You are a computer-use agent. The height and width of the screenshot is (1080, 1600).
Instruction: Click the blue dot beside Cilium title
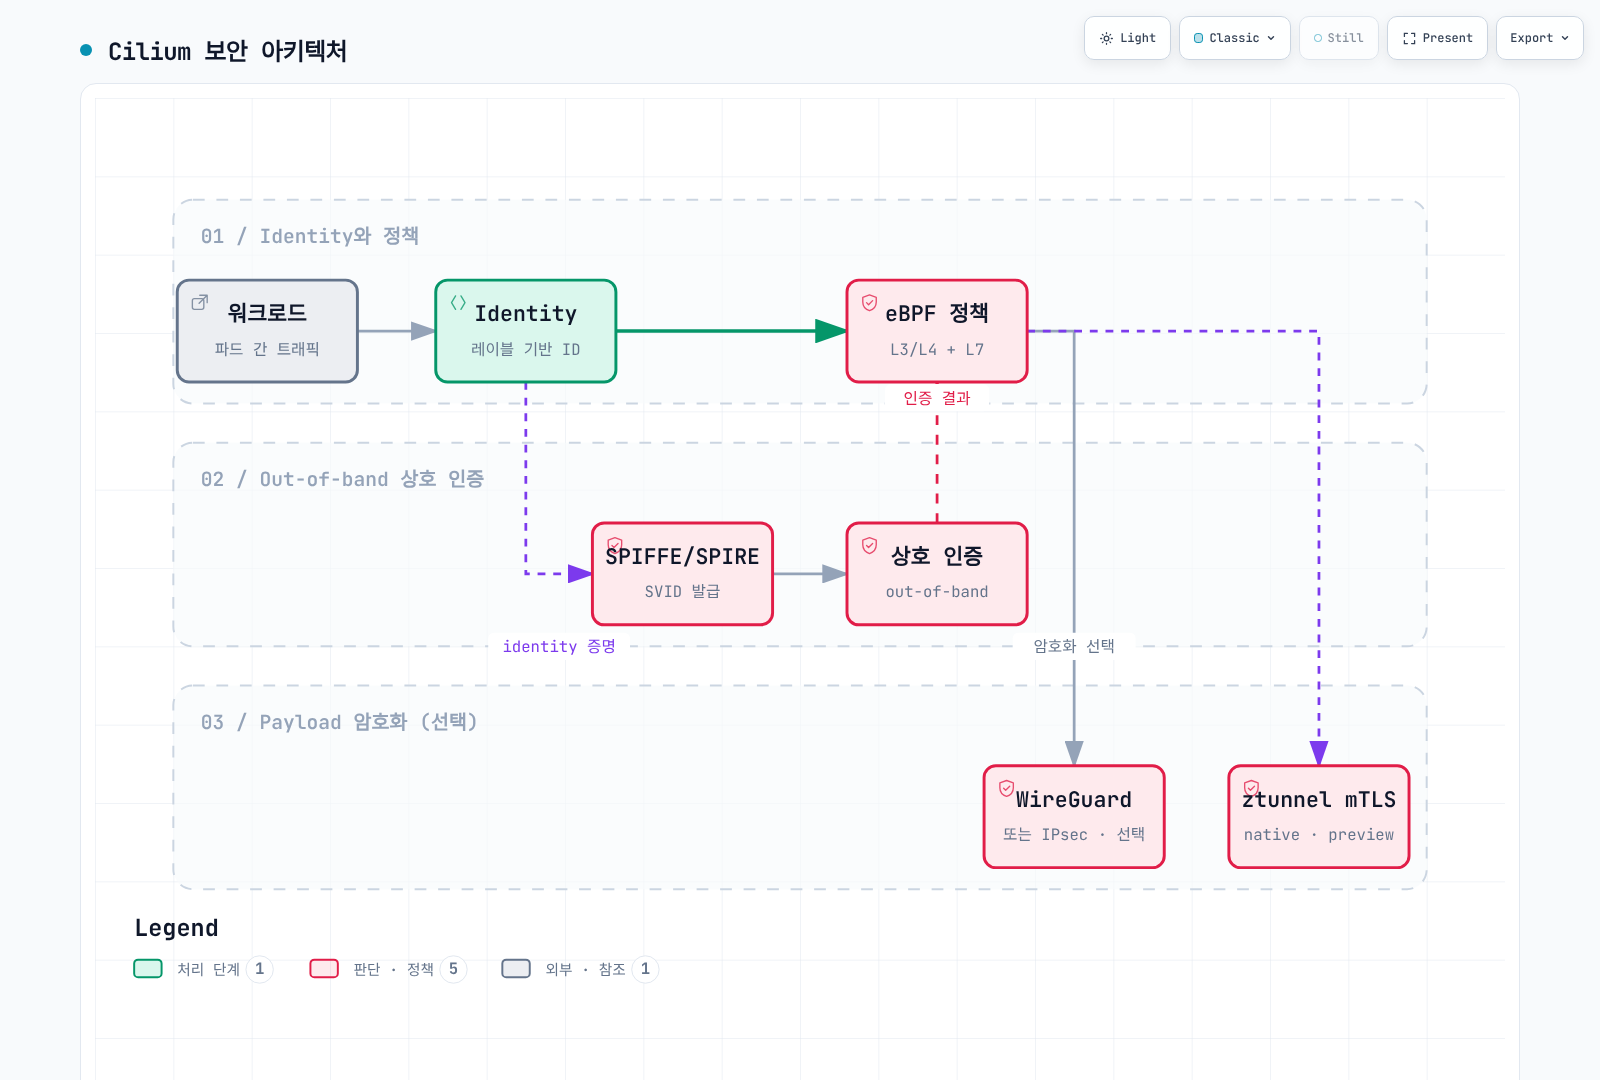coord(86,50)
